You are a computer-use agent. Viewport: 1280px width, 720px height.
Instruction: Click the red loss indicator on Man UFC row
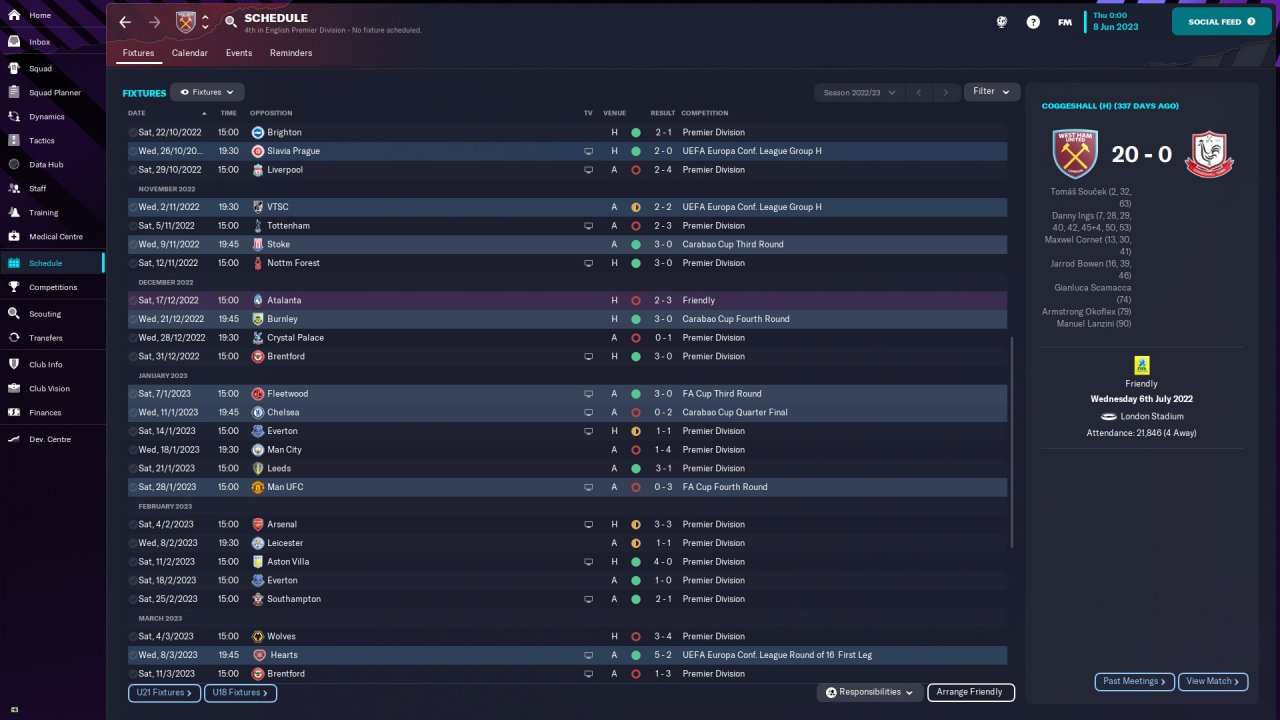coord(636,487)
